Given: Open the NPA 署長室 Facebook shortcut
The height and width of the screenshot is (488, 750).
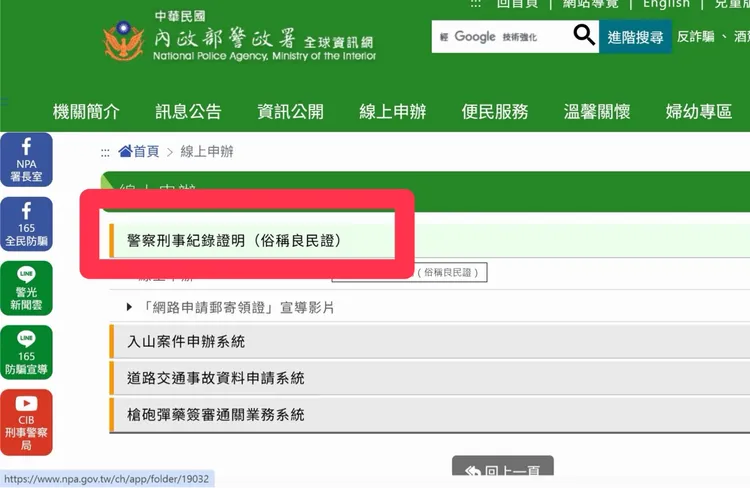Looking at the screenshot, I should (26, 160).
